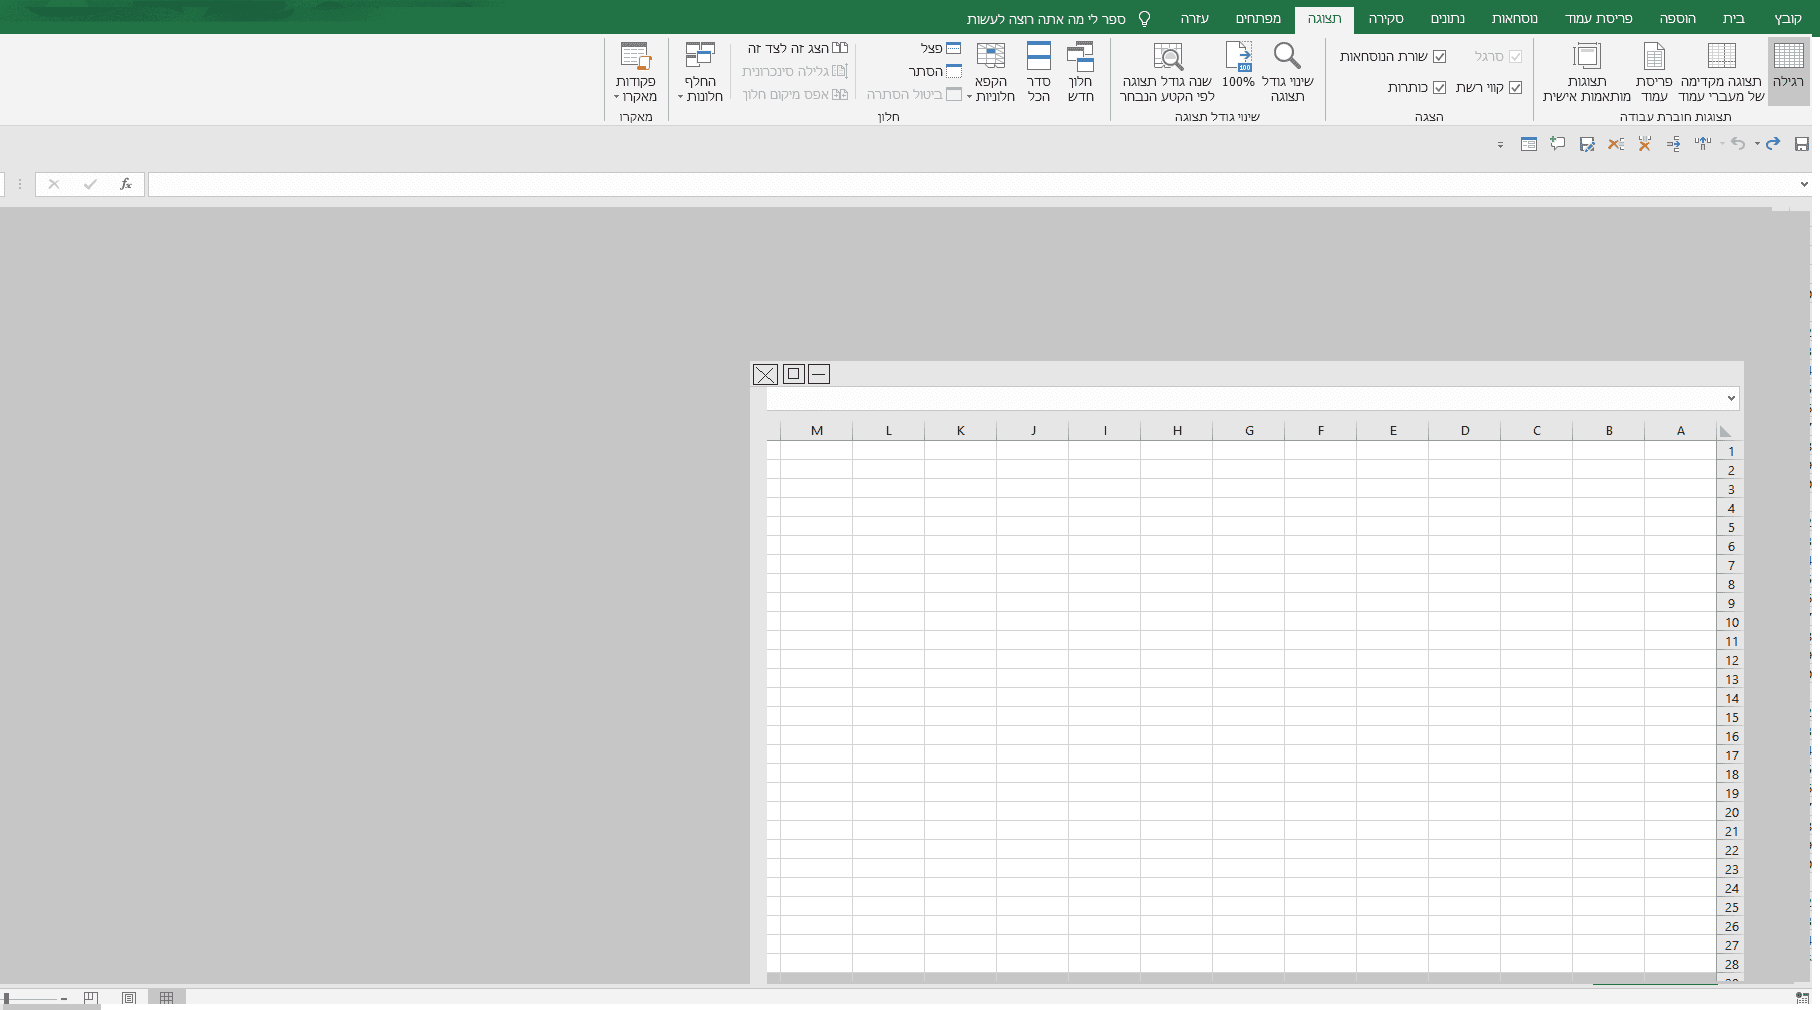The height and width of the screenshot is (1010, 1820).
Task: Open Custom Views (תצוגות מותאמות אישית)
Action: 1587,71
